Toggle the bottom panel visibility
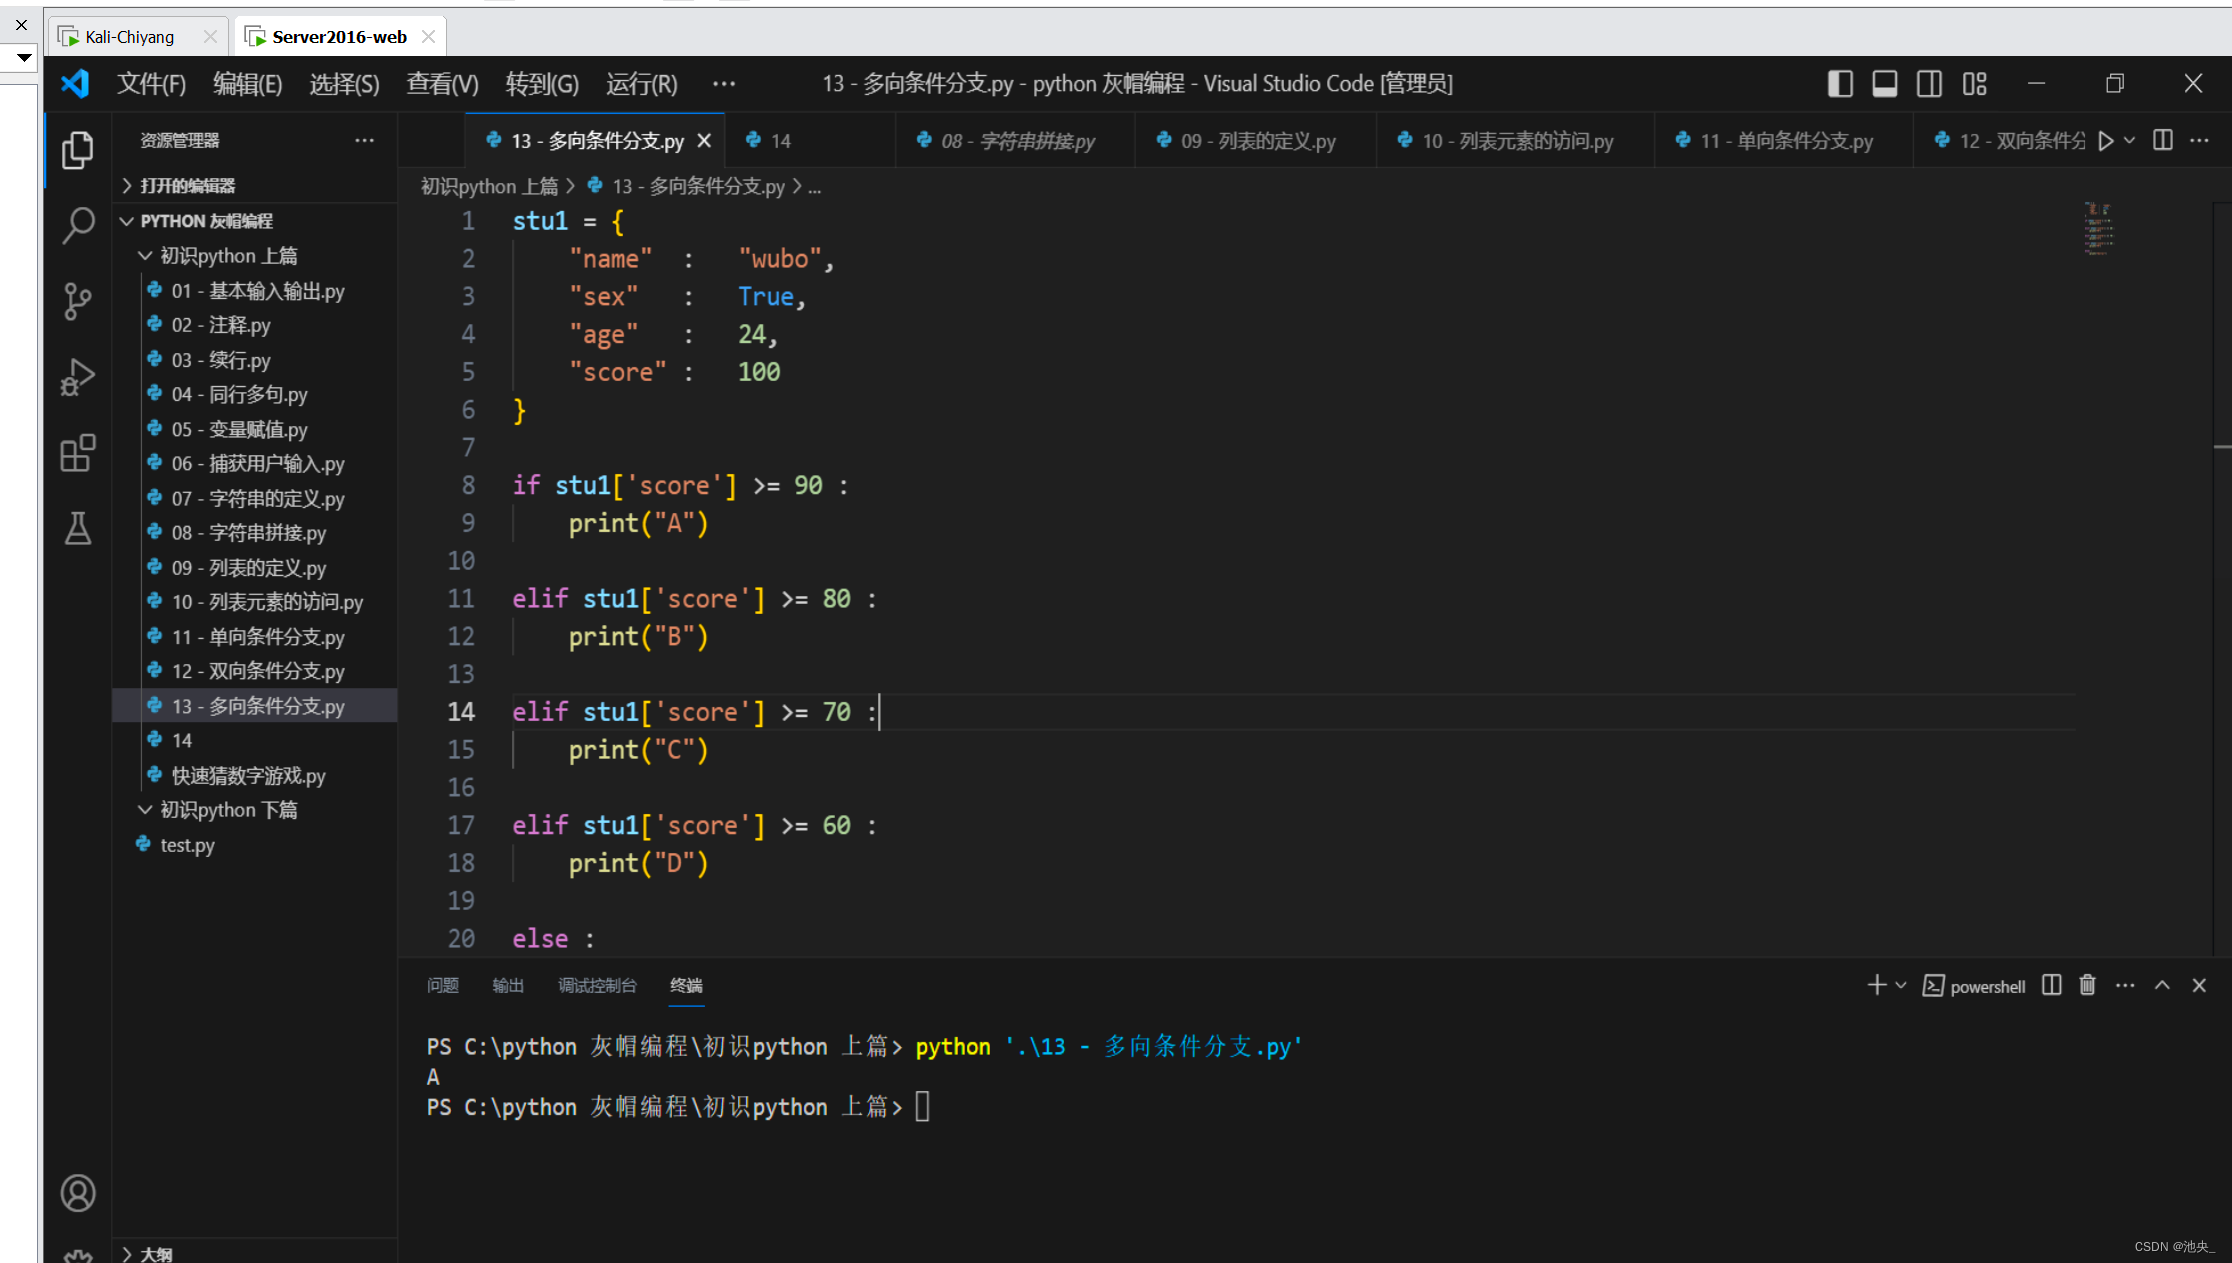The image size is (2232, 1263). tap(1884, 83)
